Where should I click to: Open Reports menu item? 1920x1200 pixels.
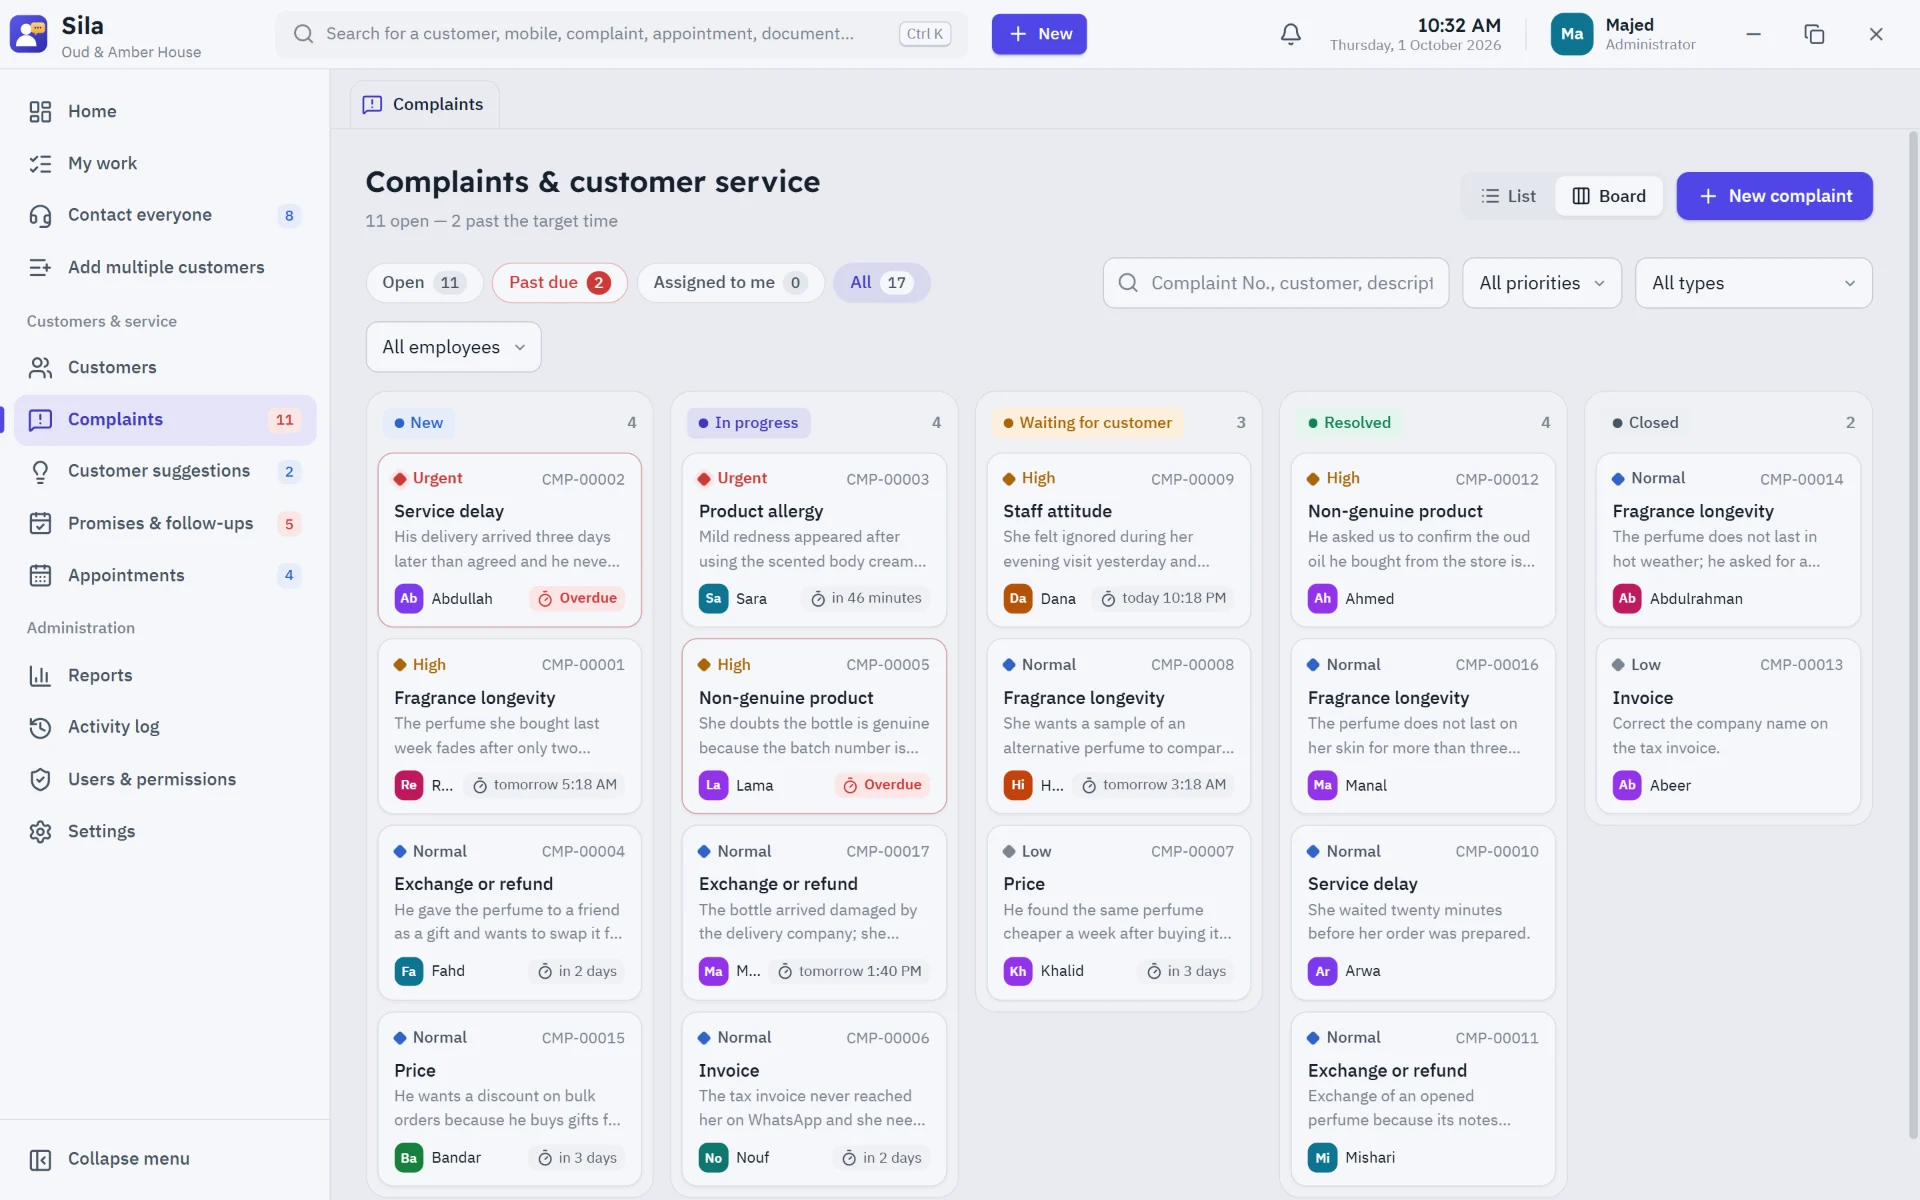[165, 675]
